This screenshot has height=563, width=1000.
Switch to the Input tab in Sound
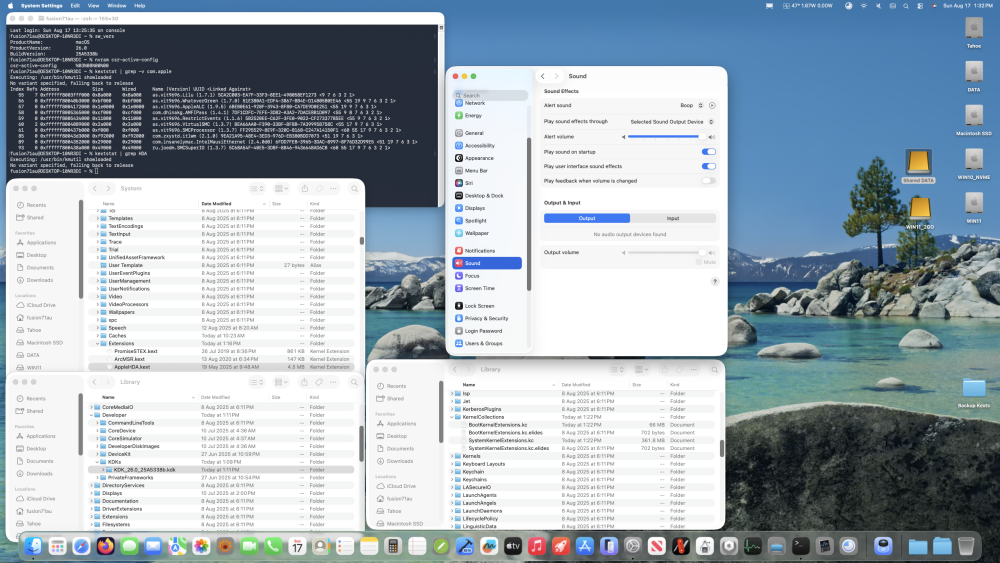pos(673,218)
